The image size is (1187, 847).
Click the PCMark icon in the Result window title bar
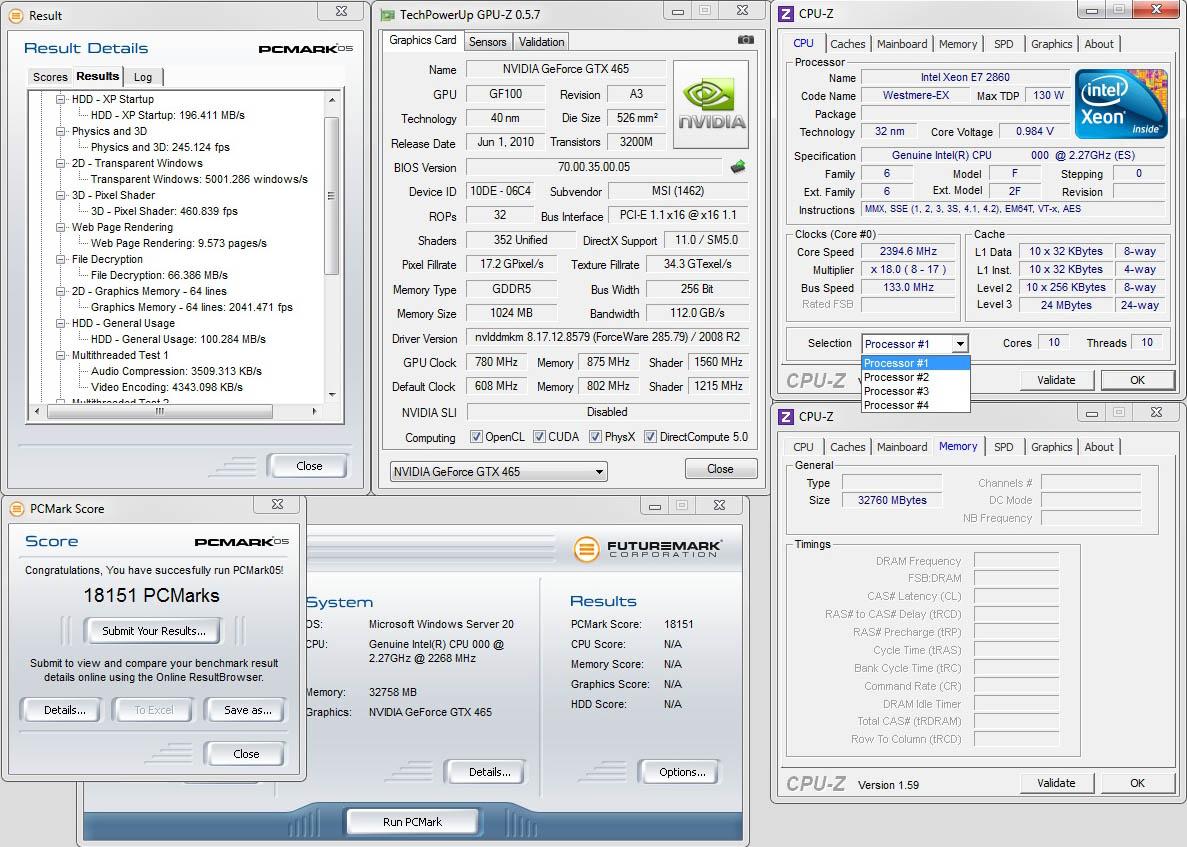pos(15,15)
